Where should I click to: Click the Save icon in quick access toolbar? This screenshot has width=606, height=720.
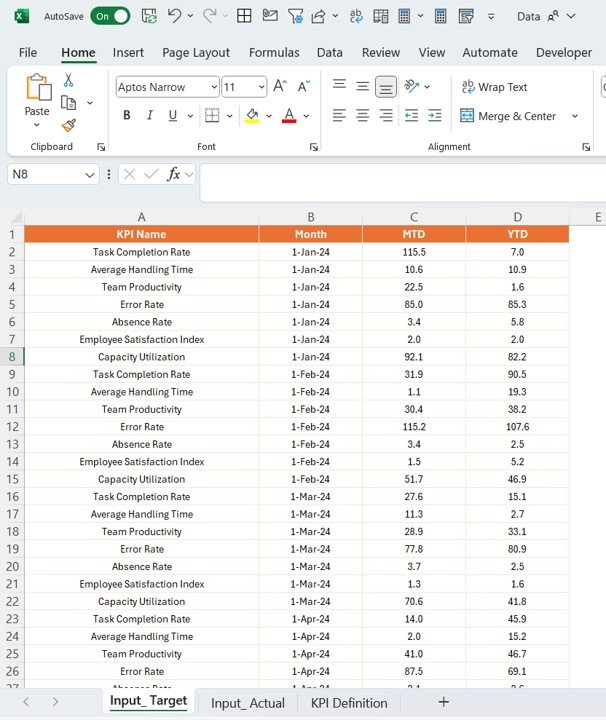coord(149,17)
